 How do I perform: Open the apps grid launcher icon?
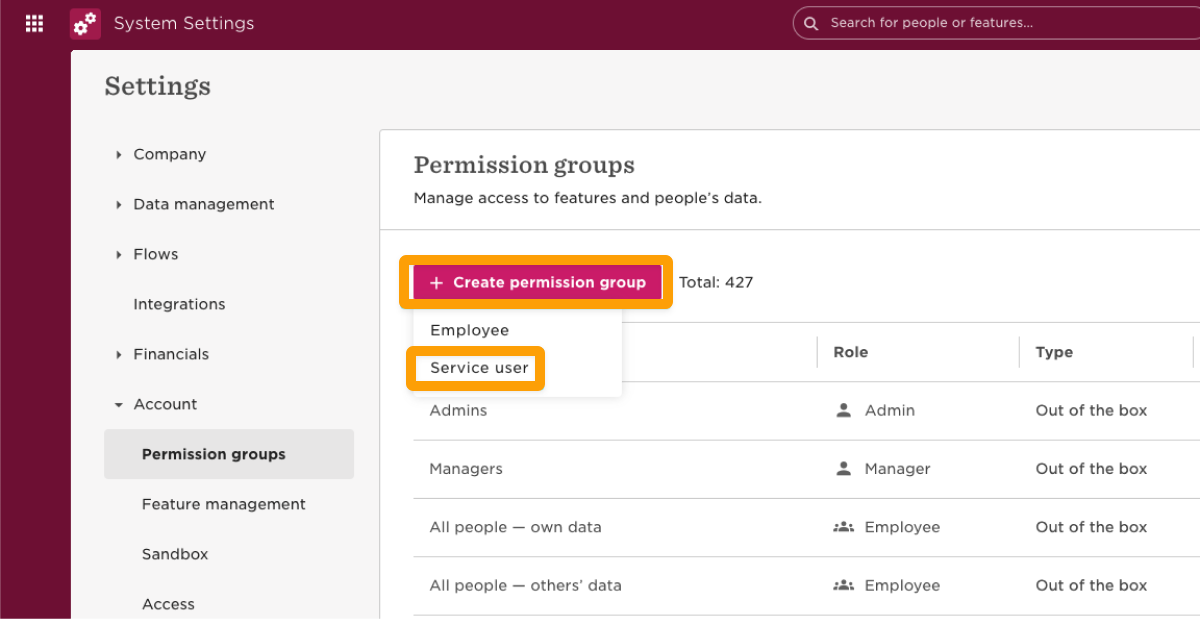point(34,23)
